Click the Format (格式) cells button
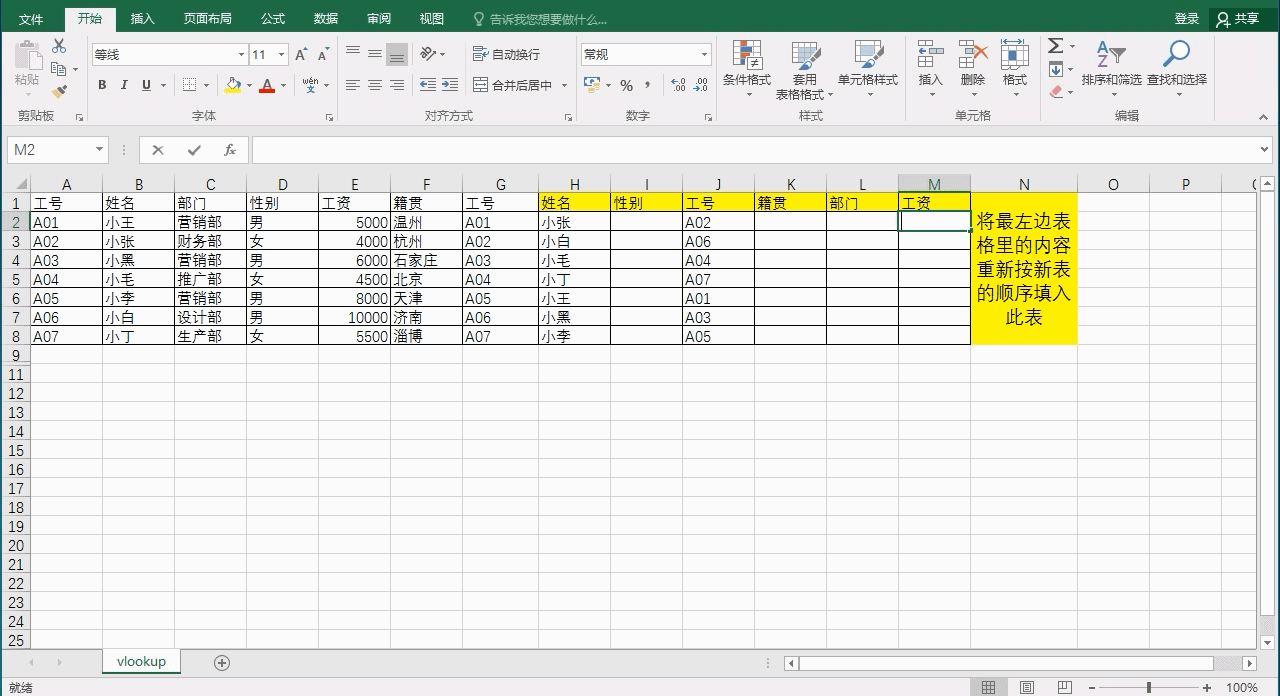This screenshot has width=1280, height=696. click(x=1015, y=70)
